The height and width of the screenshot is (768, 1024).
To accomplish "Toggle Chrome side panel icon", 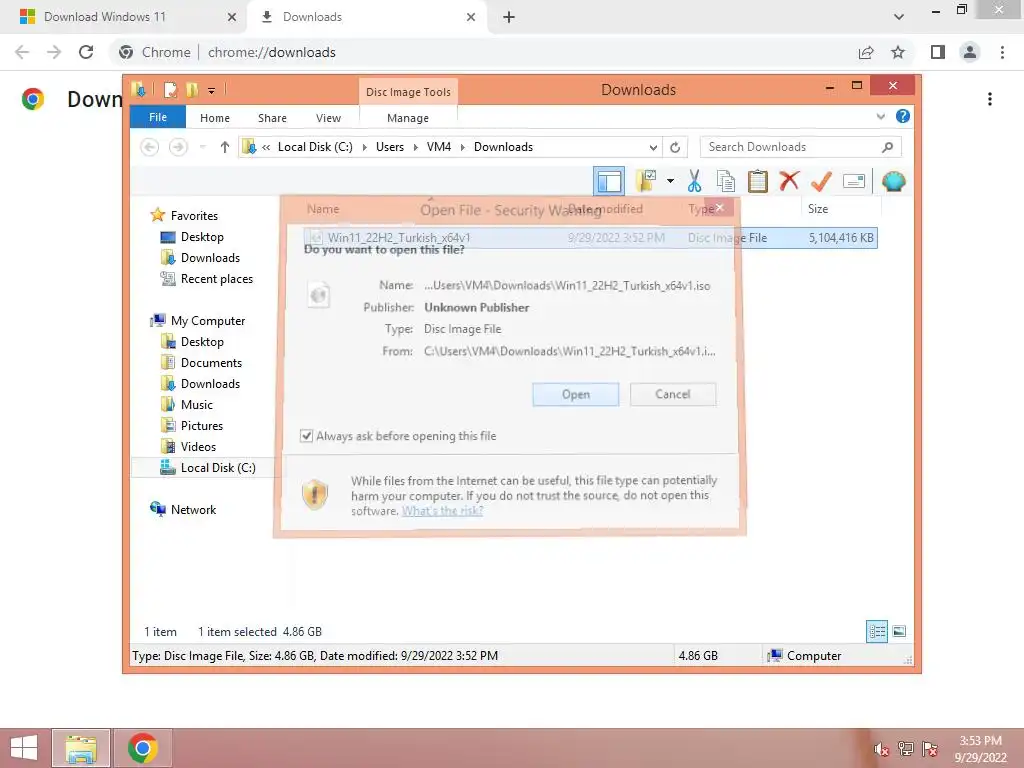I will [938, 52].
